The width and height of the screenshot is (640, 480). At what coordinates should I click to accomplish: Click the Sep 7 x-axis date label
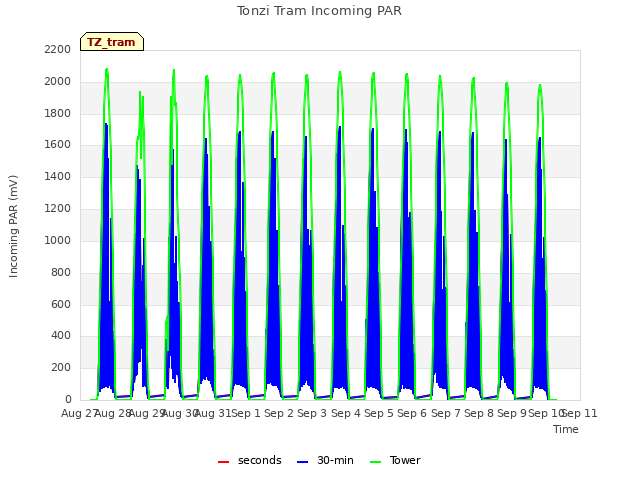[446, 413]
